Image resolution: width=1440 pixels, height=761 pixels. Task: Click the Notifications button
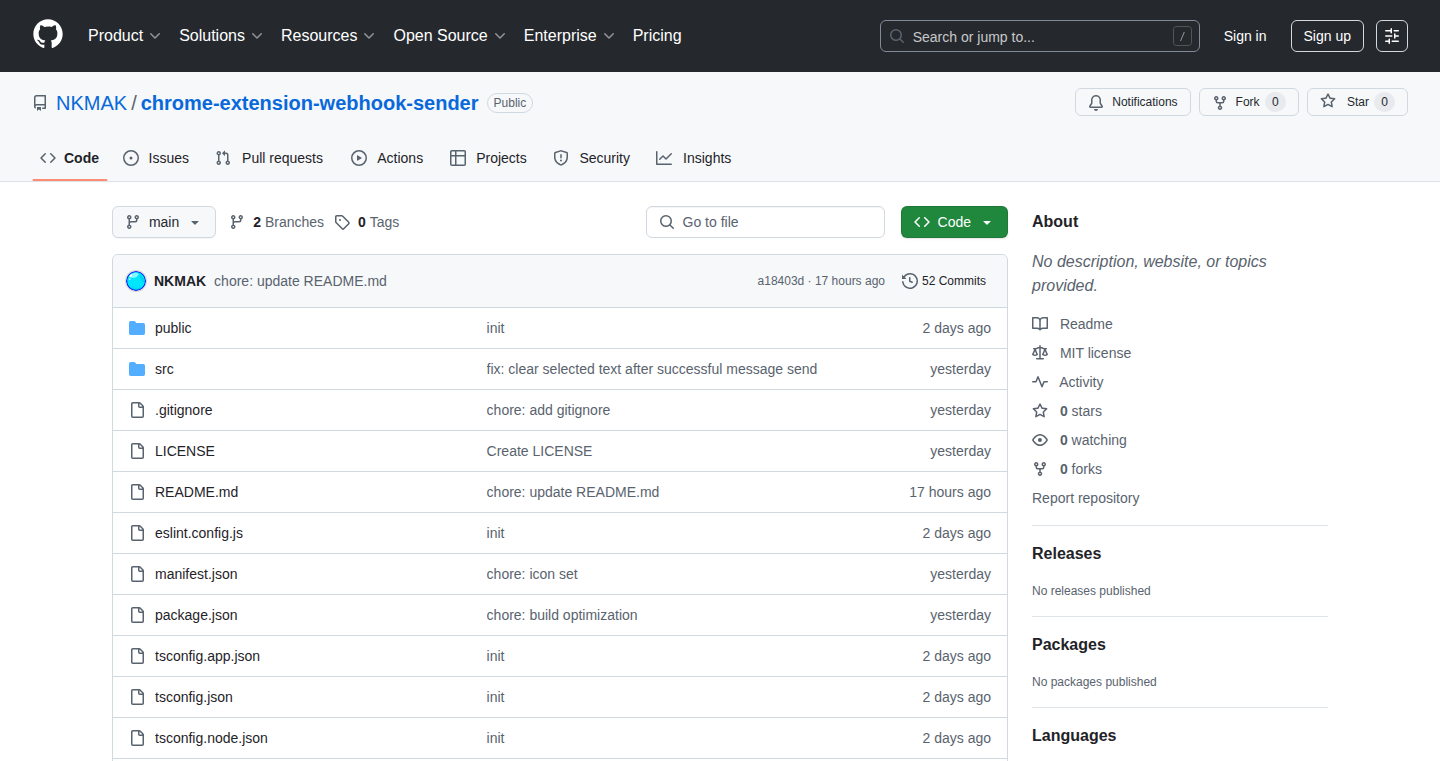1133,102
